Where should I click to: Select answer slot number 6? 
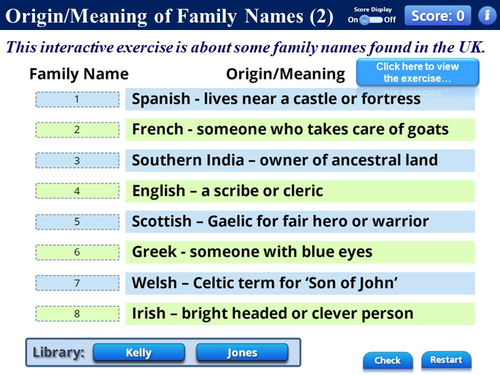pos(77,252)
